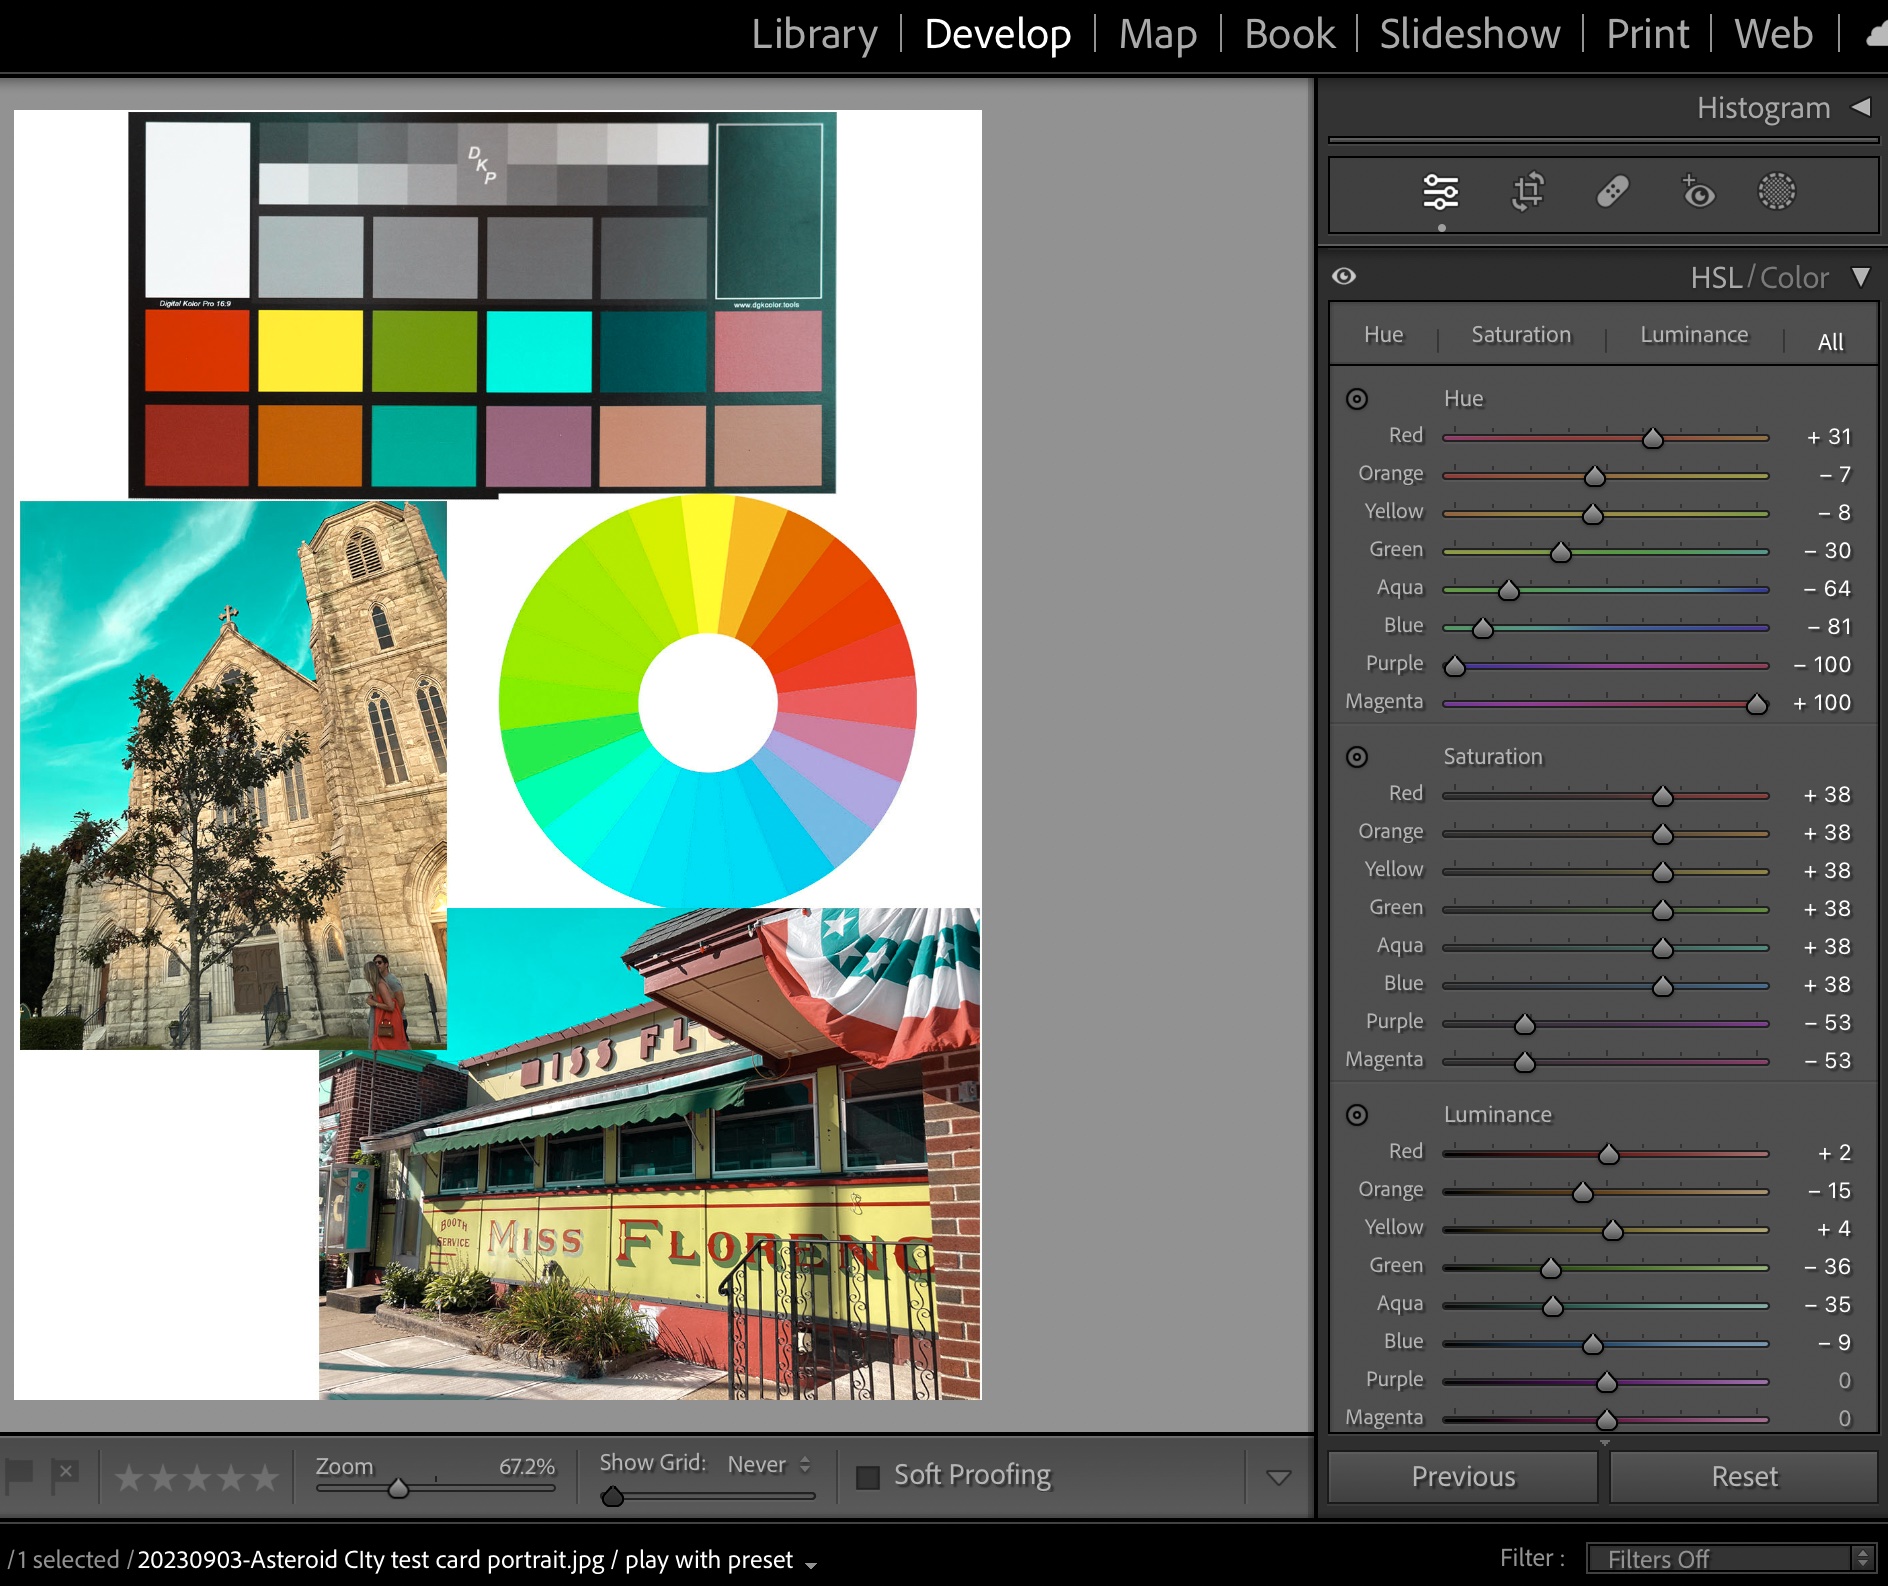The image size is (1888, 1586).
Task: Switch panel to Color mode
Action: [x=1794, y=277]
